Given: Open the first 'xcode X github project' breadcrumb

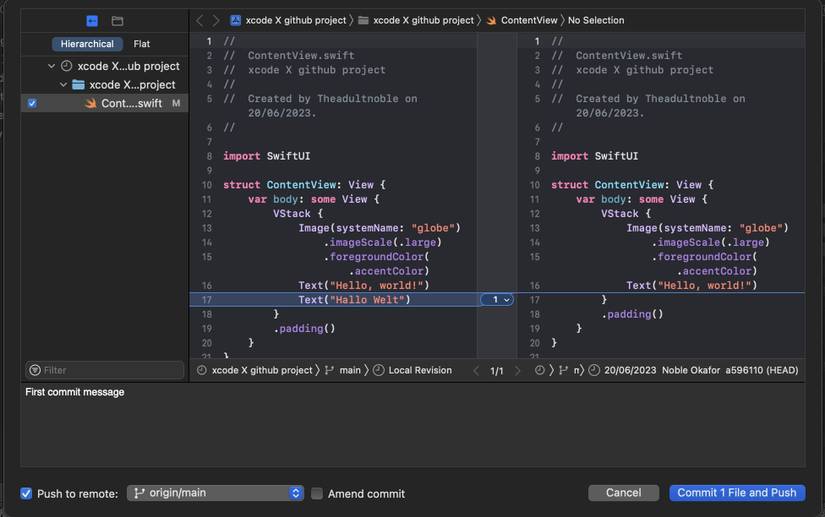Looking at the screenshot, I should click(x=296, y=21).
